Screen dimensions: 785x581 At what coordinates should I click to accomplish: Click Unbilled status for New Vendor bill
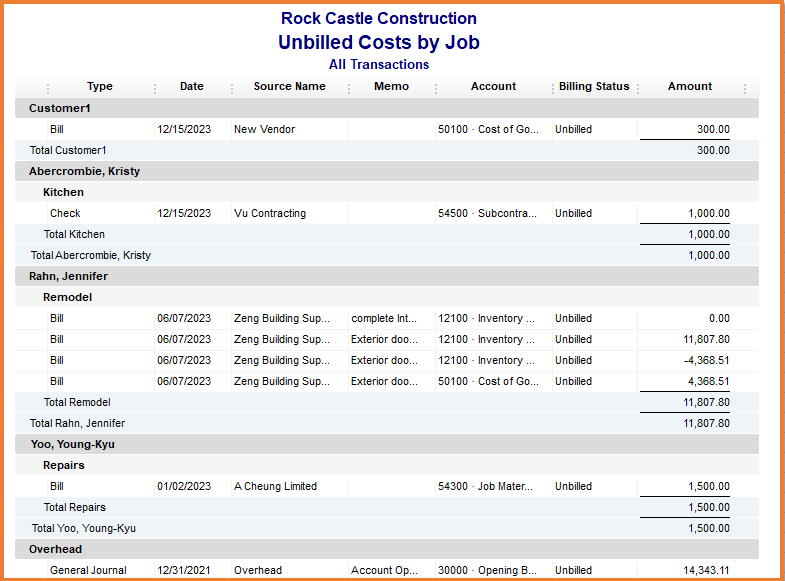pyautogui.click(x=573, y=129)
